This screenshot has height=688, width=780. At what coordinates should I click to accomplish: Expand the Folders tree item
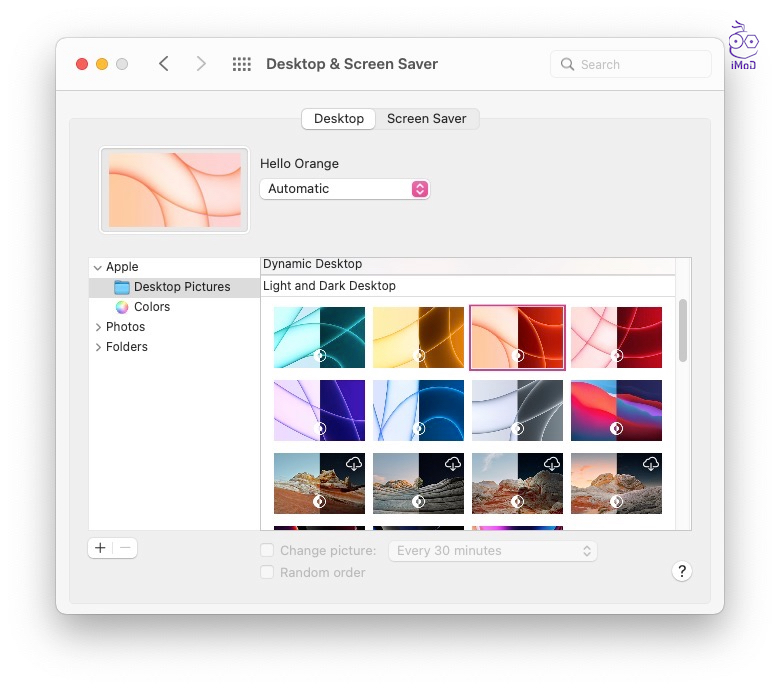[98, 347]
